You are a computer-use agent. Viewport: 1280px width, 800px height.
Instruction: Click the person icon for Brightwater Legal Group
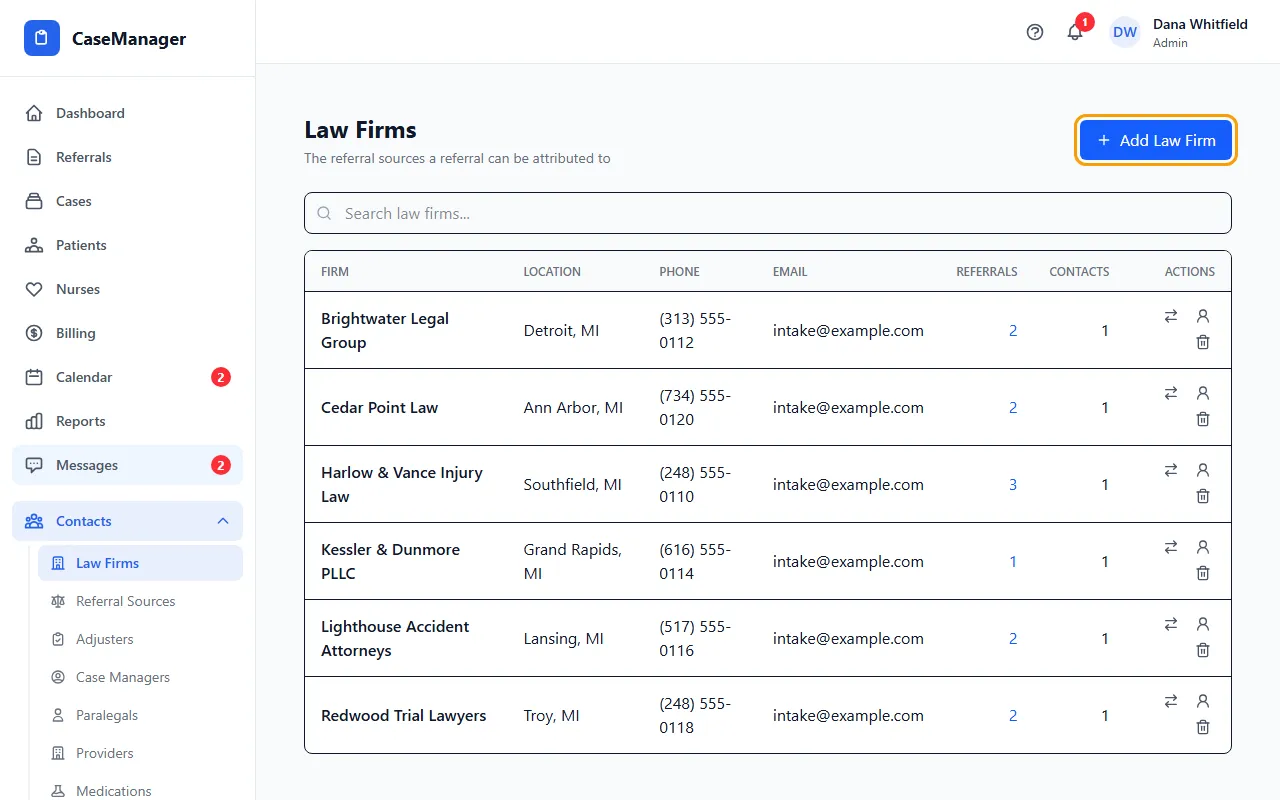click(1203, 316)
